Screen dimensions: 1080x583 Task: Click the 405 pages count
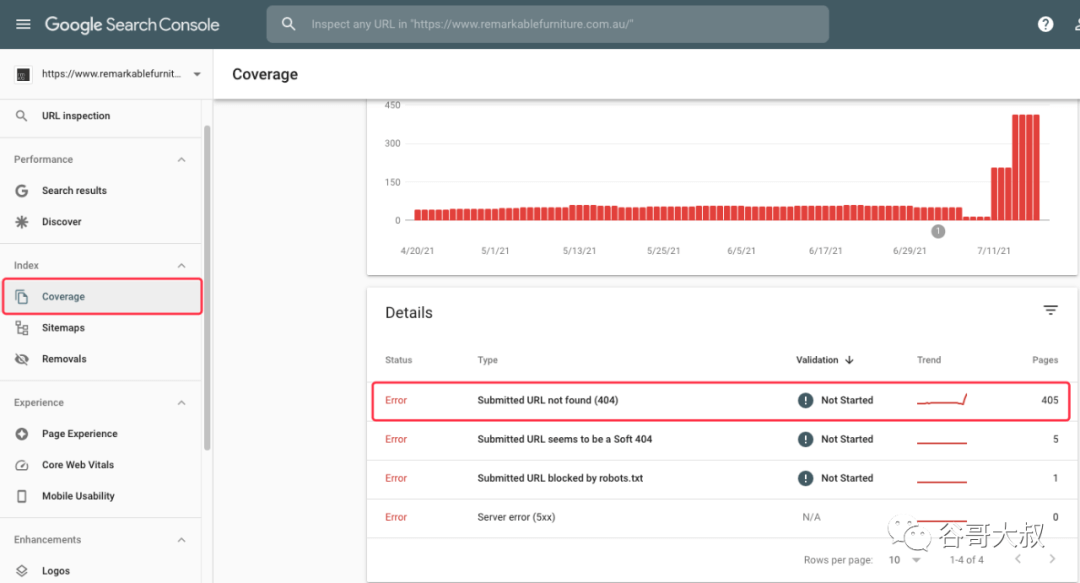pos(1050,400)
